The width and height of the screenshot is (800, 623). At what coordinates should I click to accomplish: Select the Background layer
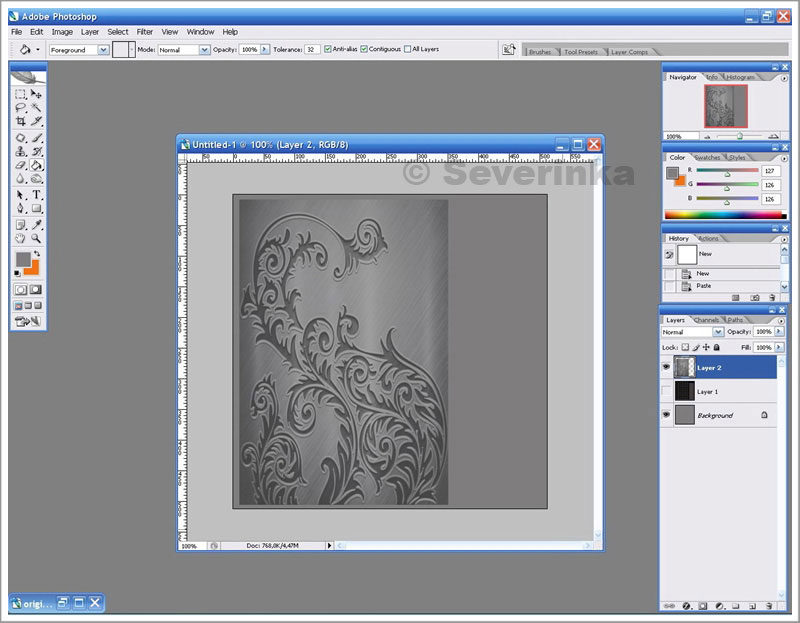714,415
